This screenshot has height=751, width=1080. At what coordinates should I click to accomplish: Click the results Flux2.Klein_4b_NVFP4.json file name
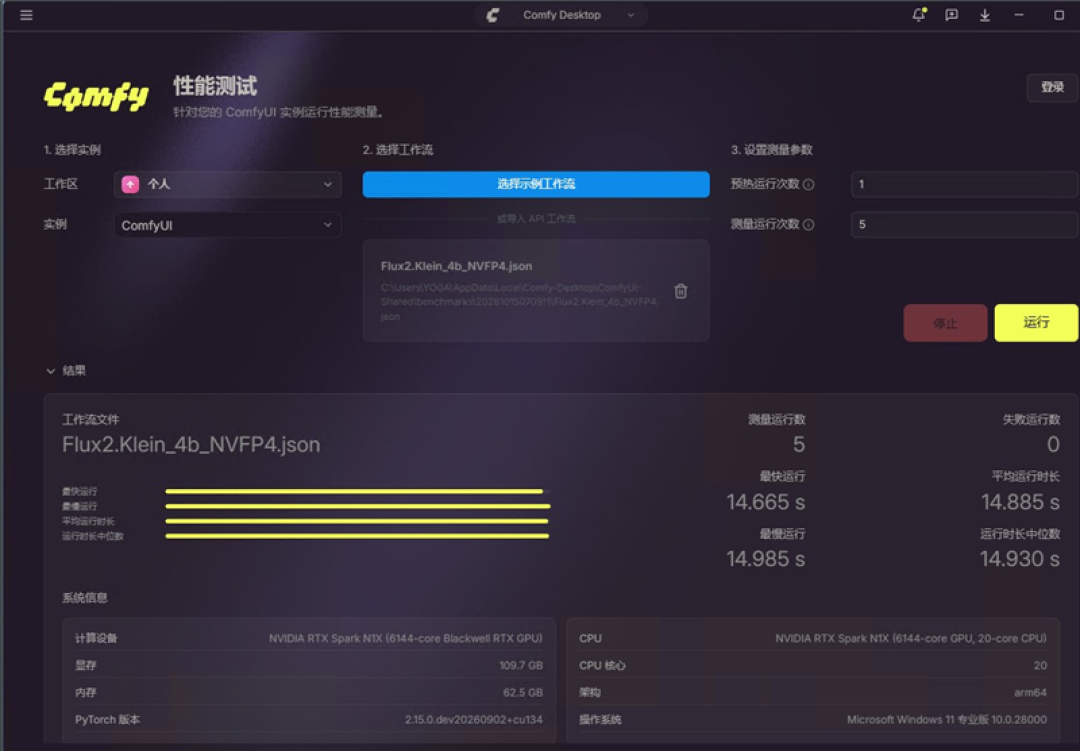[x=191, y=444]
